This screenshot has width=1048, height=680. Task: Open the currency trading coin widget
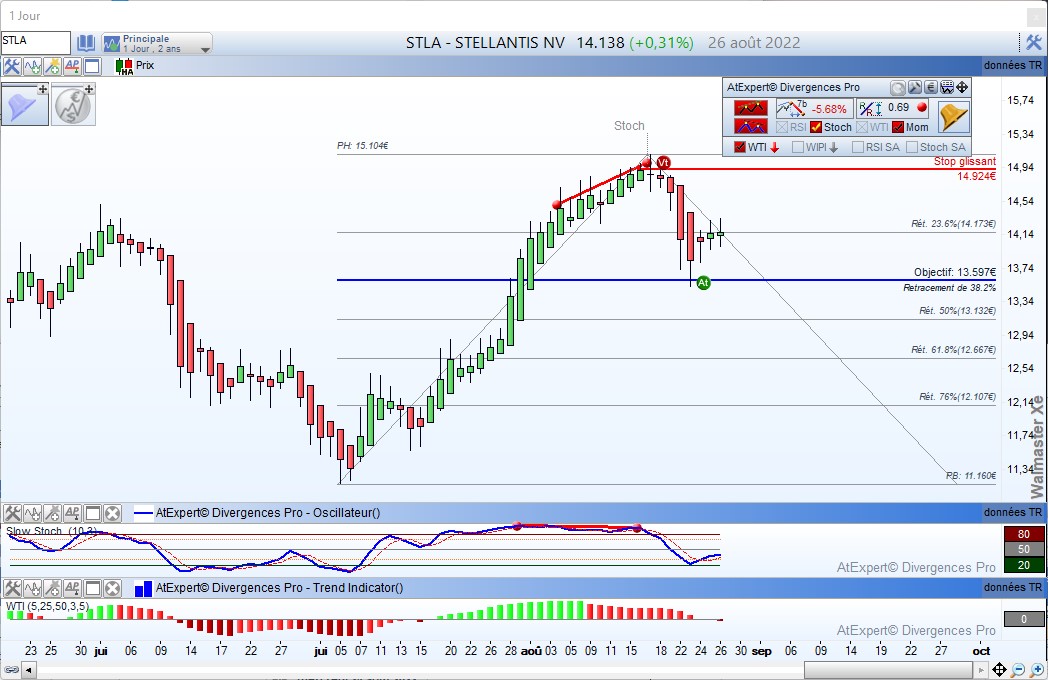74,104
